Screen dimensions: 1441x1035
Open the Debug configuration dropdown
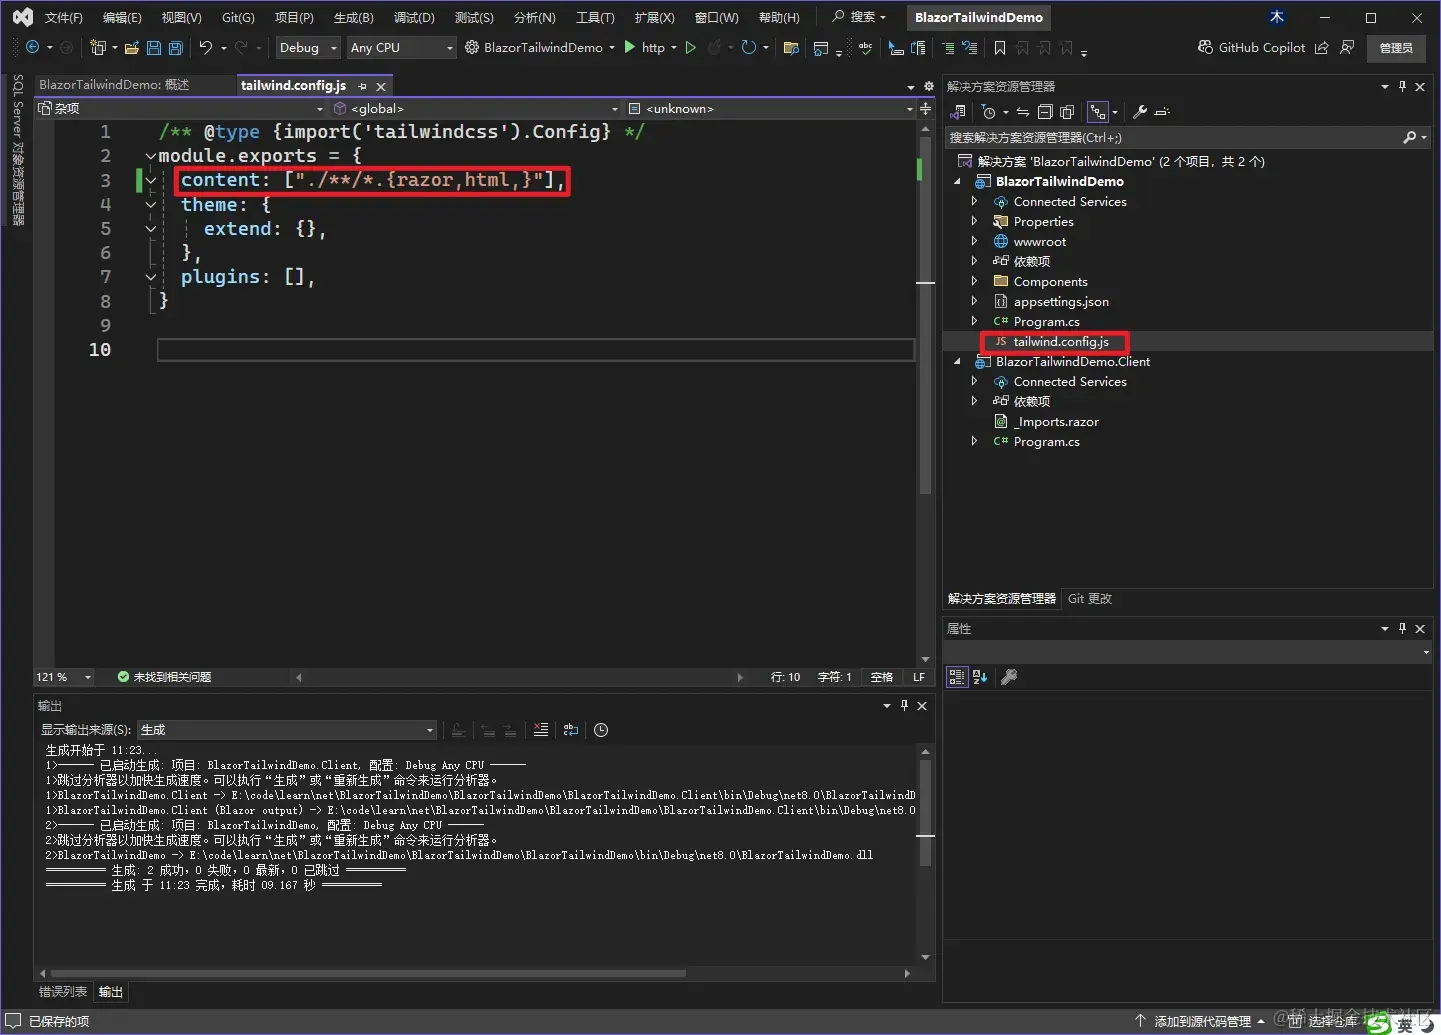(308, 47)
